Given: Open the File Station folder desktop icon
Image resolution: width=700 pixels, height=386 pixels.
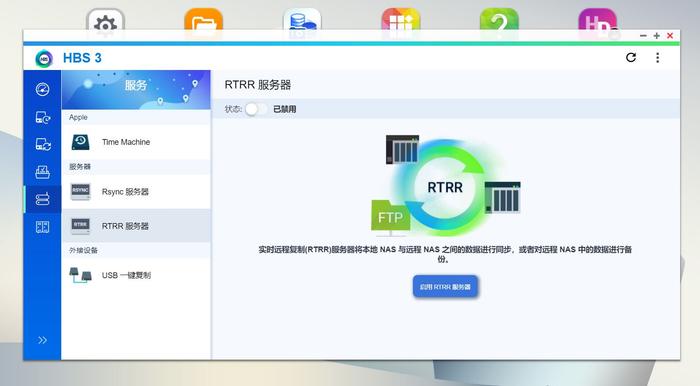Looking at the screenshot, I should pyautogui.click(x=204, y=21).
